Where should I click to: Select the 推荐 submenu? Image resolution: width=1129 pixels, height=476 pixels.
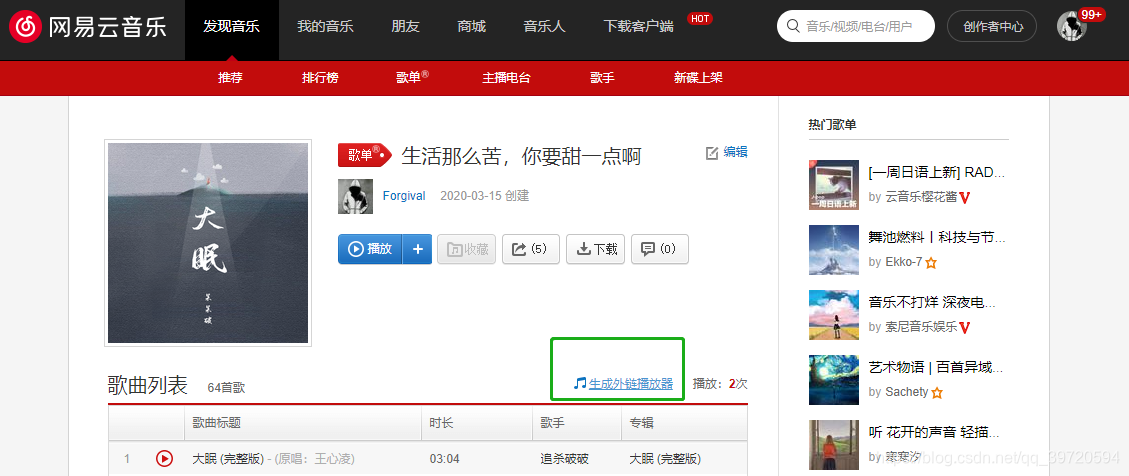coord(230,78)
